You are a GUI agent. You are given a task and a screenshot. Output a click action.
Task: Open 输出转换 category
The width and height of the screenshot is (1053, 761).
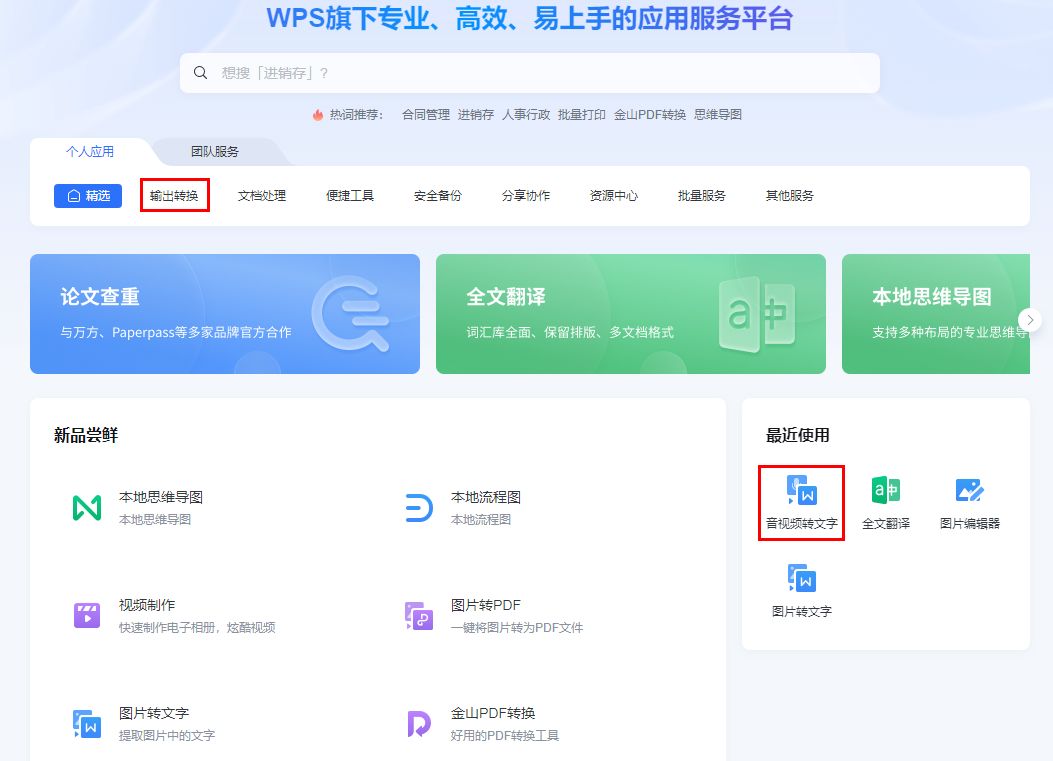click(175, 195)
